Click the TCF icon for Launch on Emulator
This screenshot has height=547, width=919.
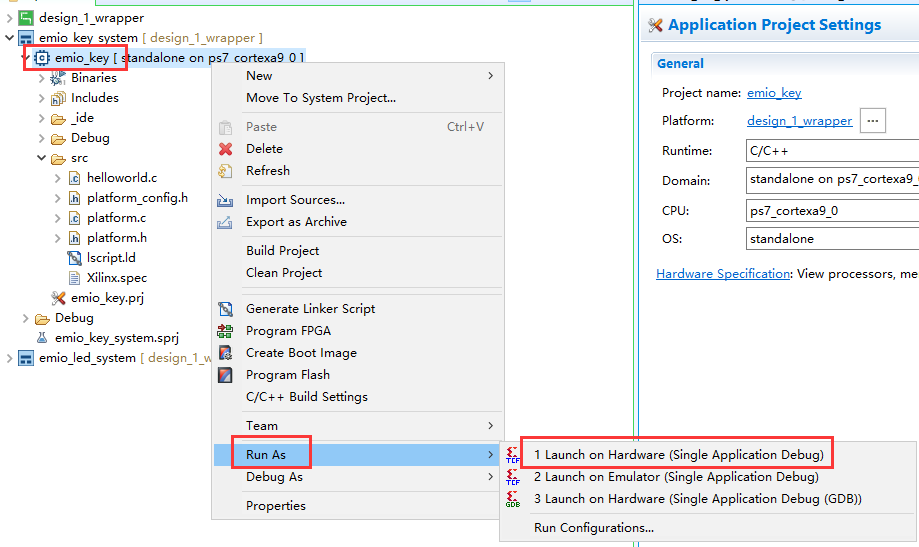(513, 477)
